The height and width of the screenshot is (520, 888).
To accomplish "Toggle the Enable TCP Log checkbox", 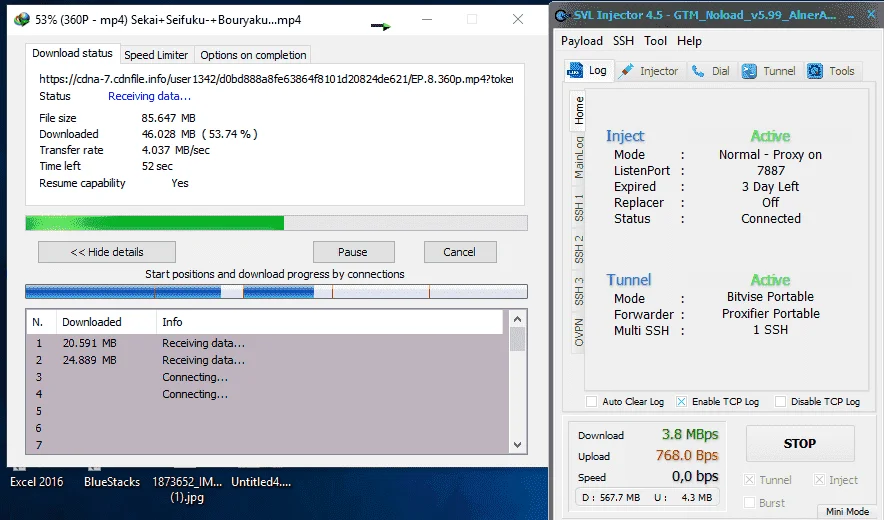I will pyautogui.click(x=681, y=402).
